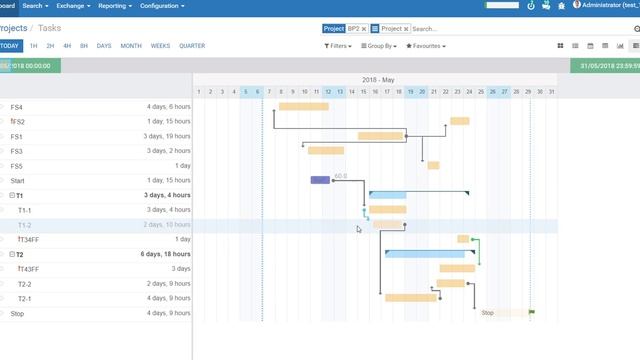Select the Stop task row
This screenshot has height=360, width=640.
96,313
